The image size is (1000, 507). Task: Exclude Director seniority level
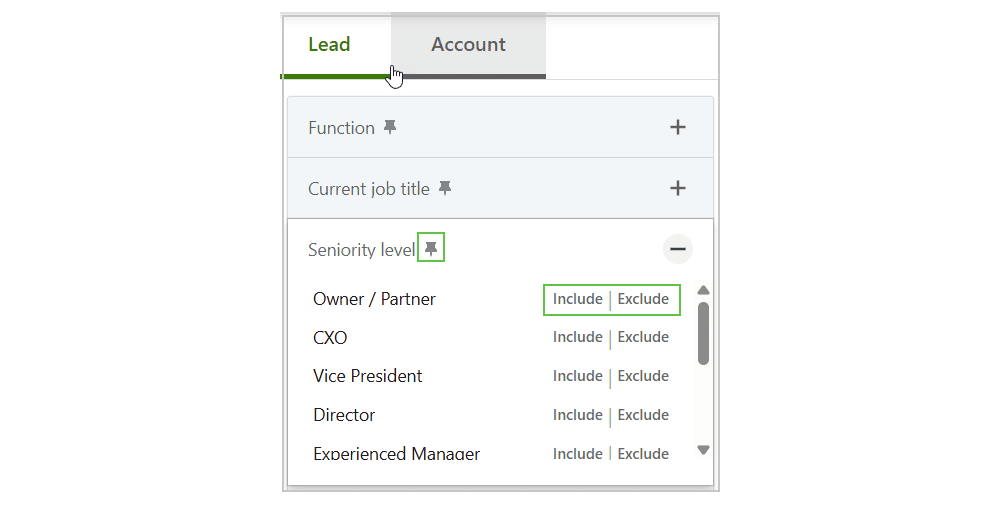click(x=643, y=415)
